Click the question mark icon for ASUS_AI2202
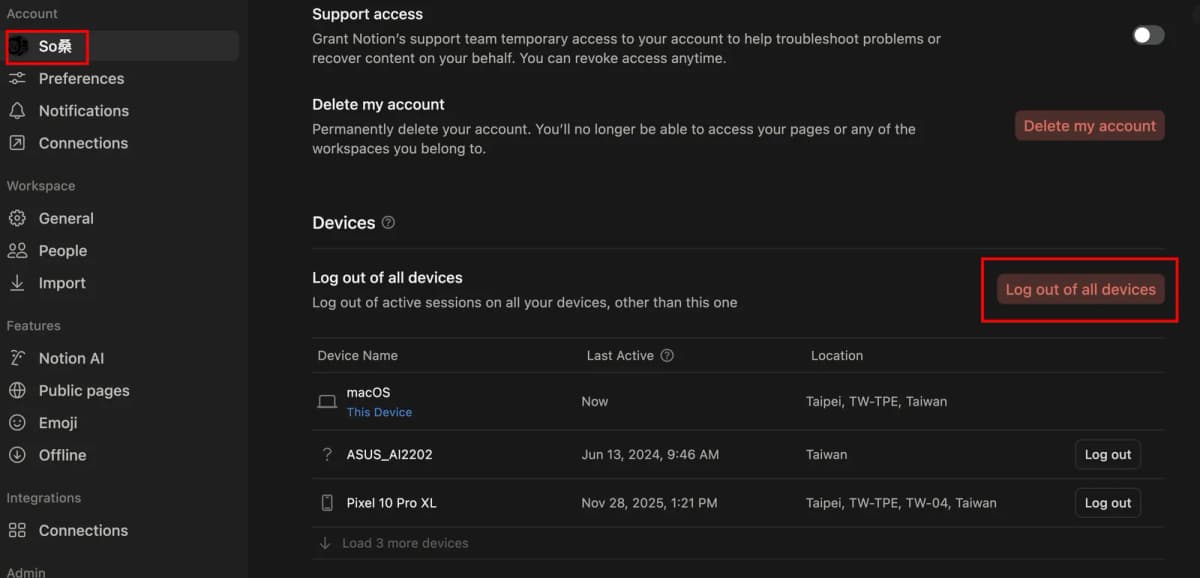This screenshot has height=578, width=1200. tap(327, 454)
